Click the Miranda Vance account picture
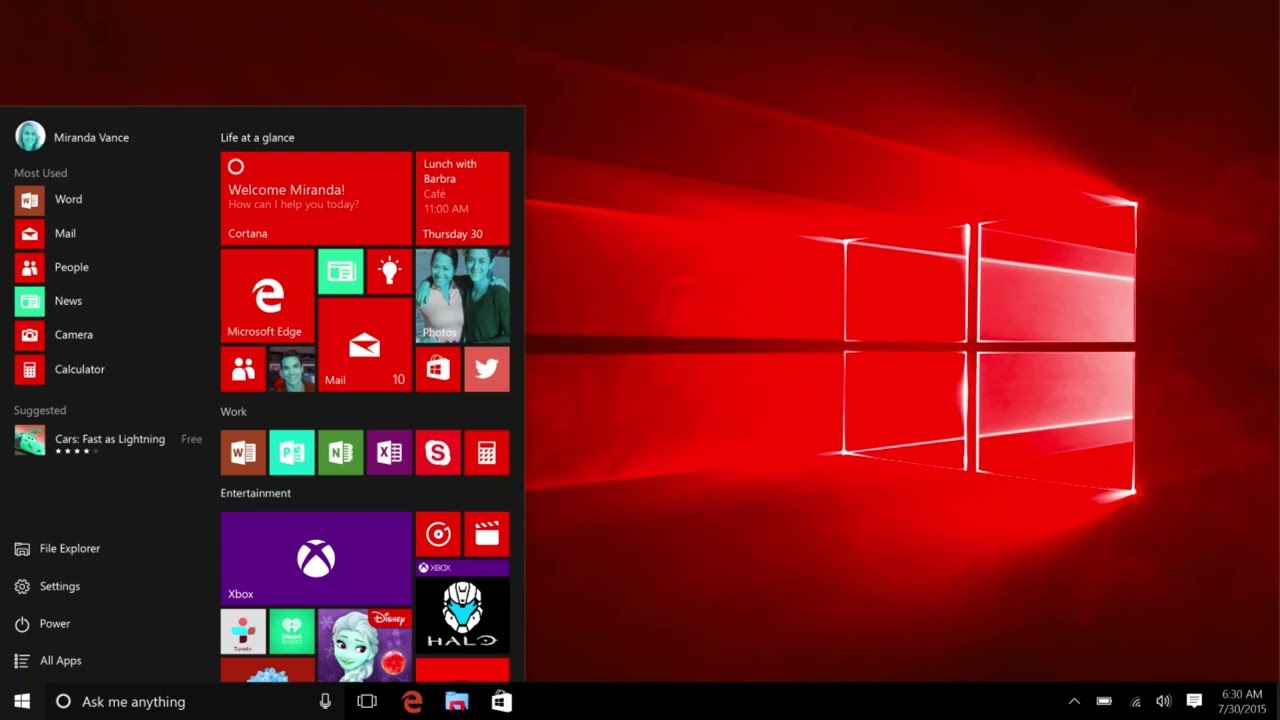The image size is (1280, 720). (x=30, y=136)
